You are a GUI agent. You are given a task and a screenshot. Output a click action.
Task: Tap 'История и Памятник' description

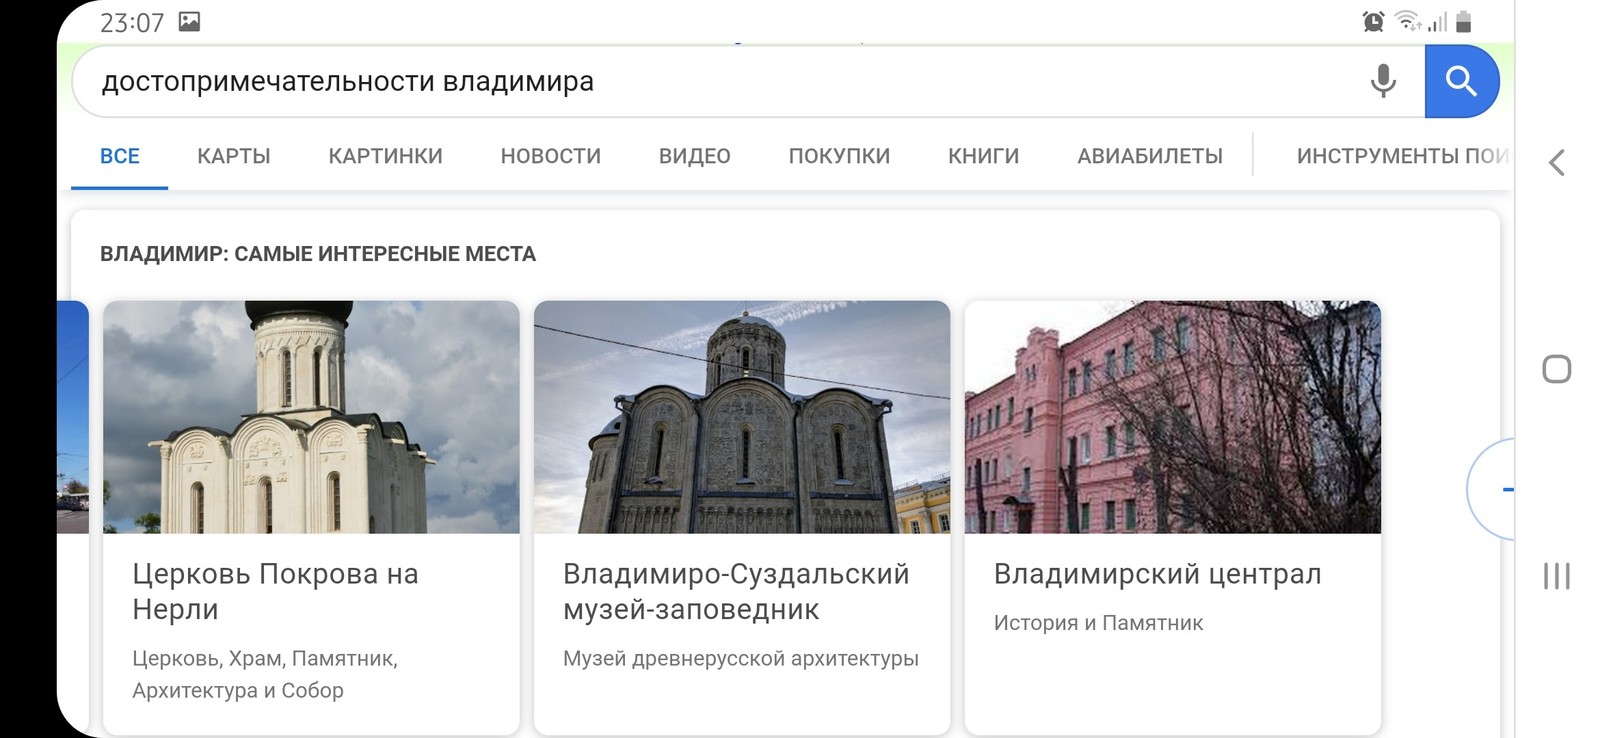click(x=1098, y=623)
